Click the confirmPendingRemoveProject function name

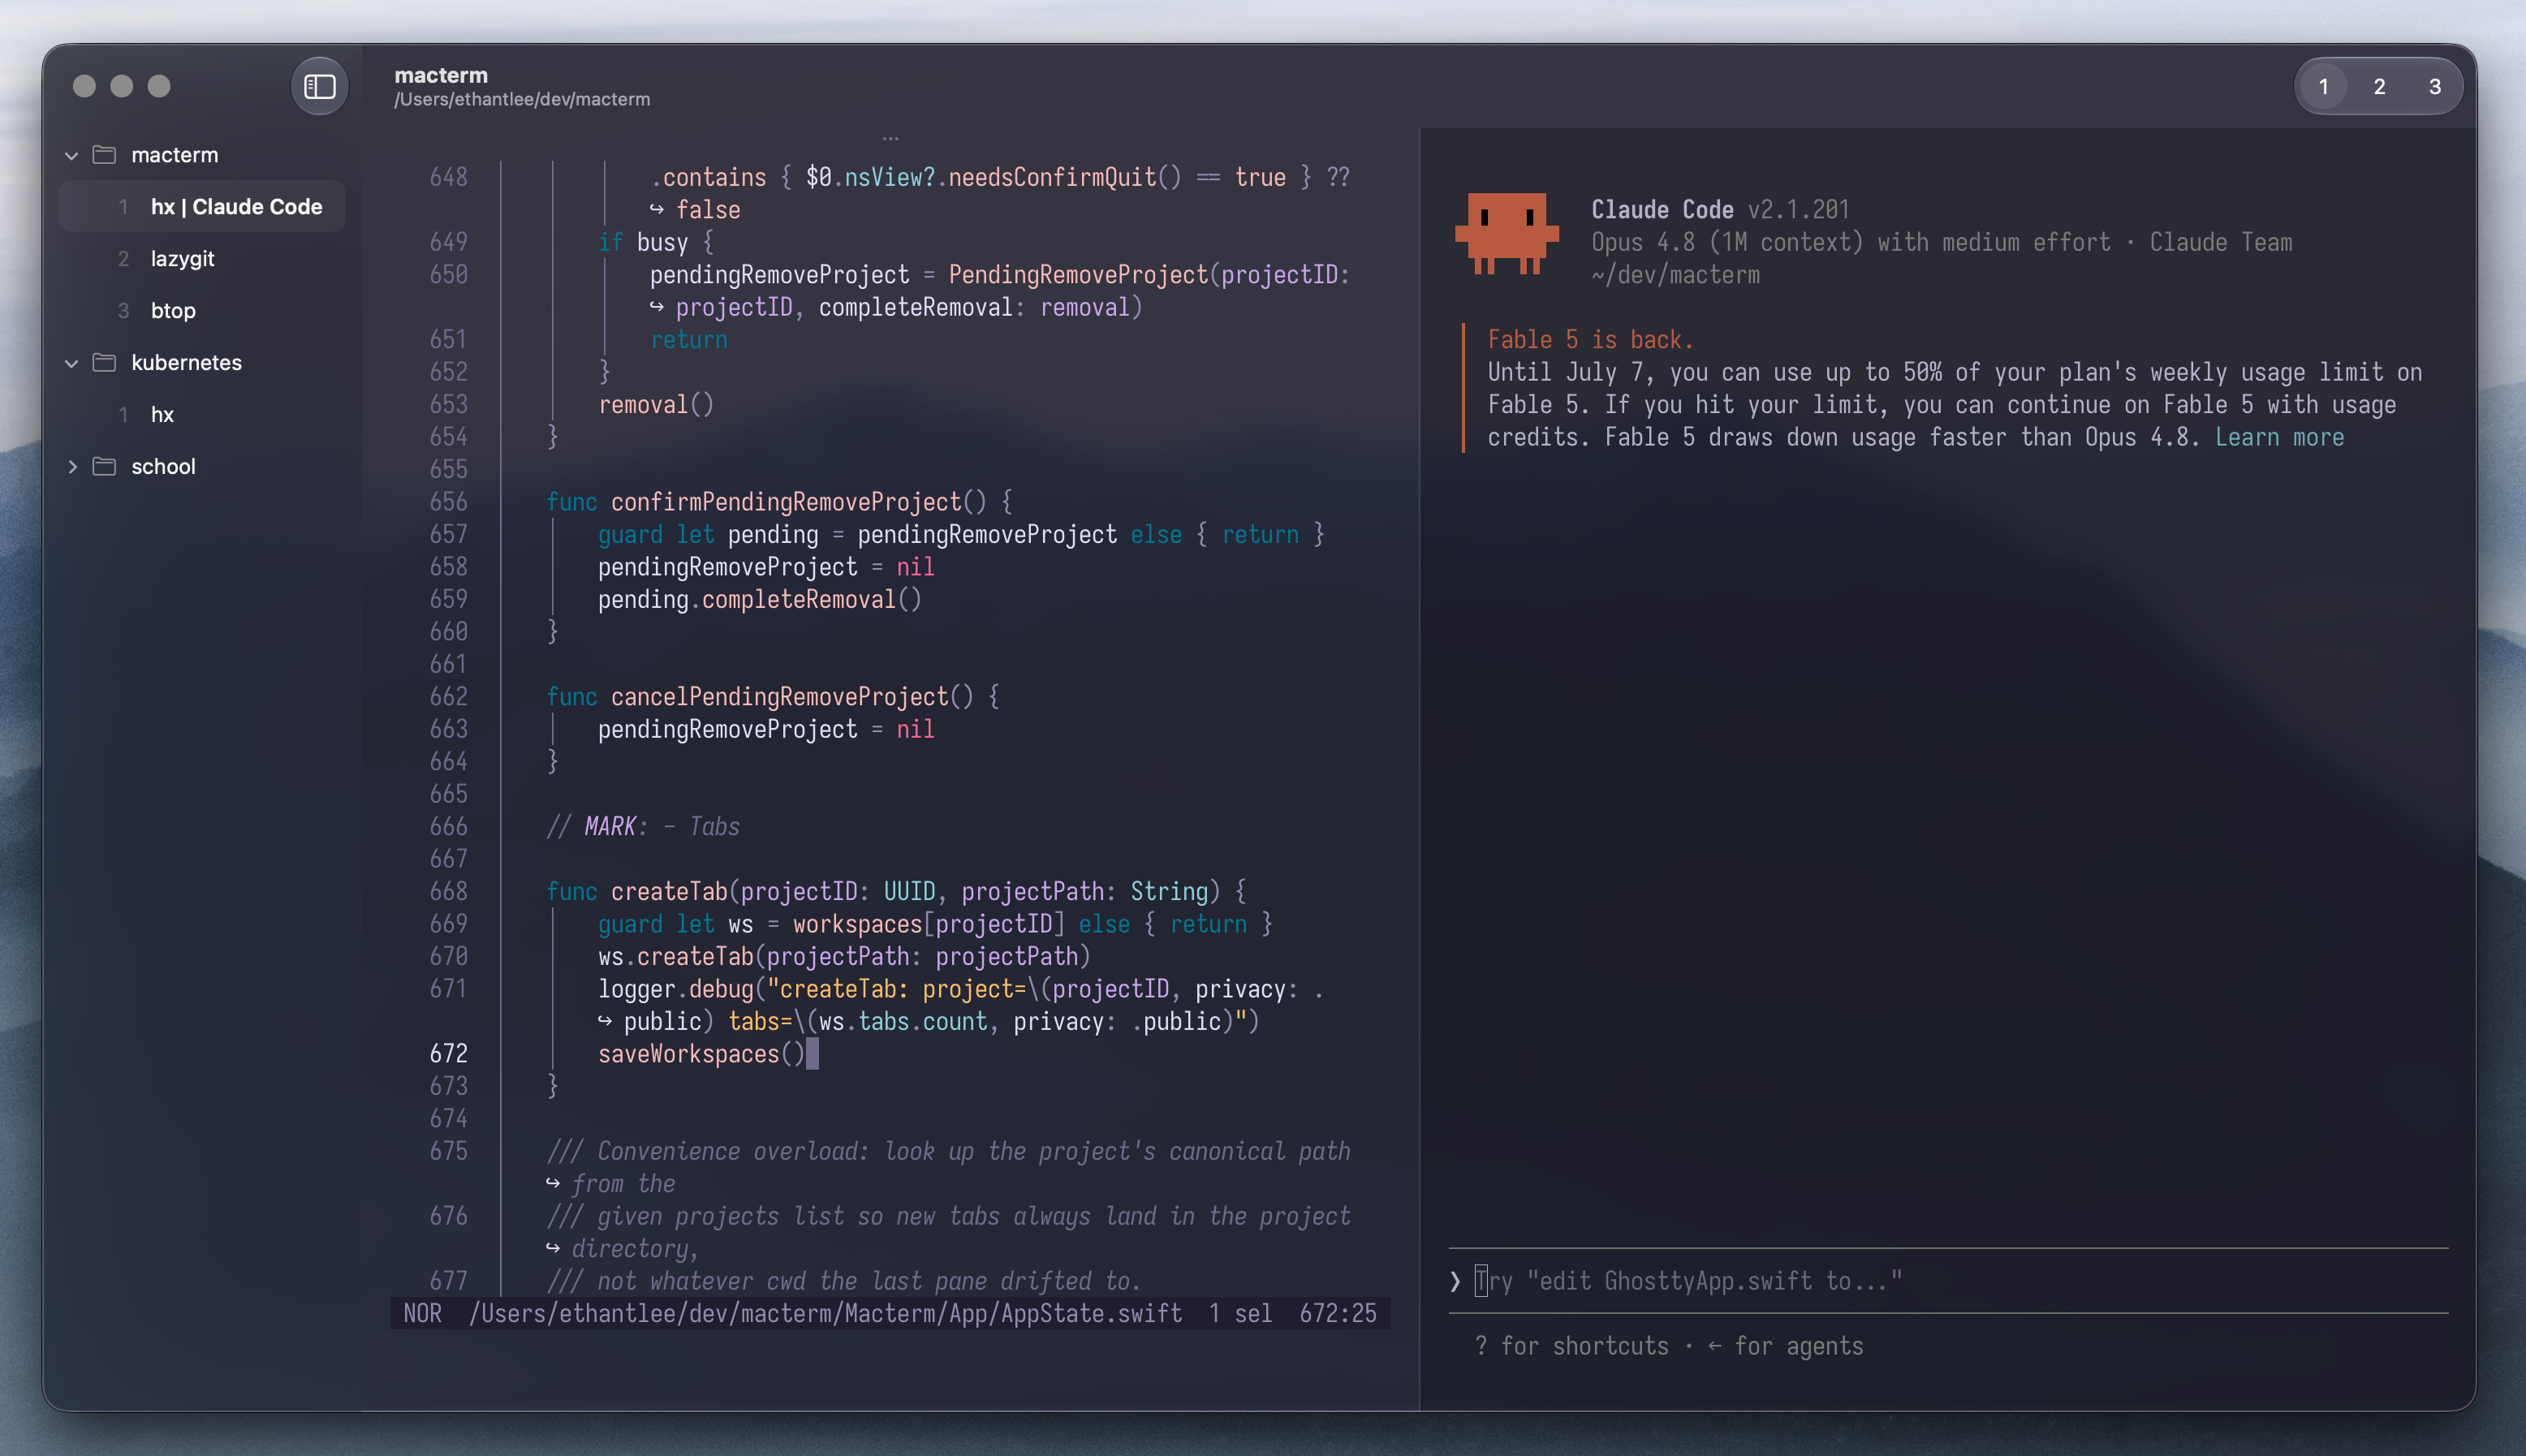point(785,502)
